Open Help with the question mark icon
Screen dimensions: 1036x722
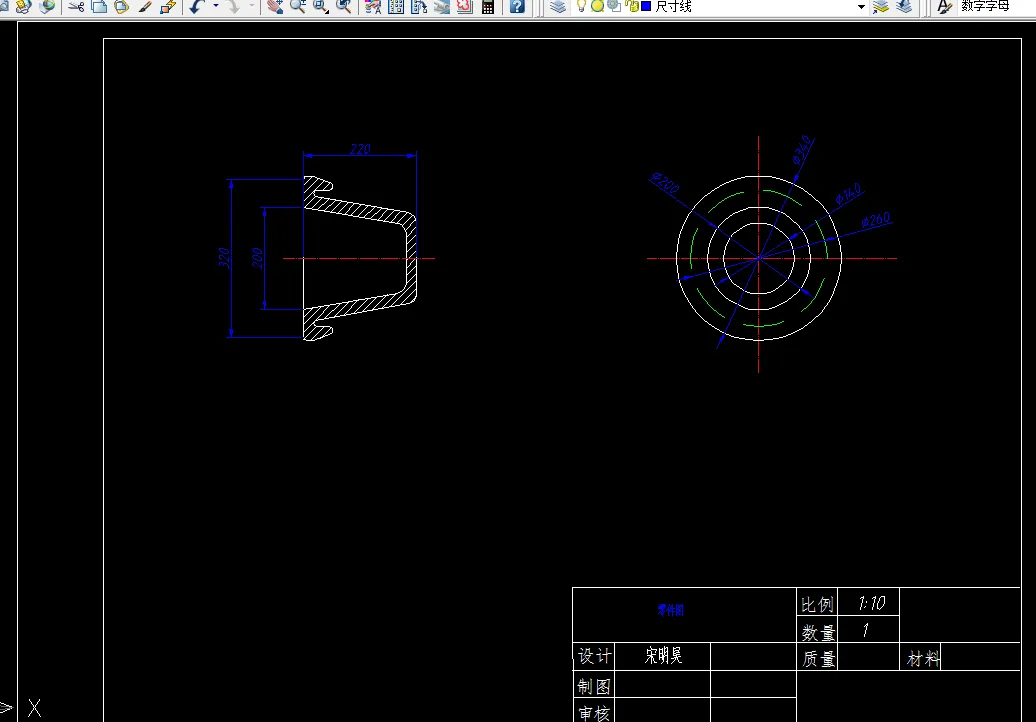(x=517, y=7)
